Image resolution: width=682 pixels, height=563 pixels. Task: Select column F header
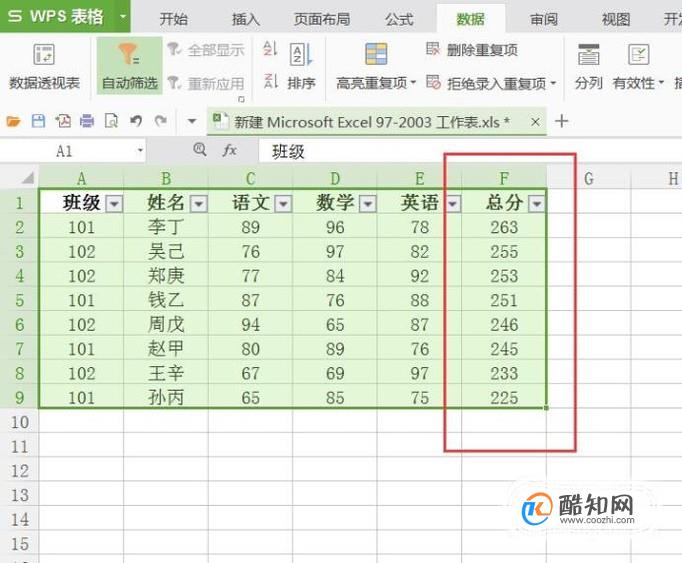(x=504, y=178)
